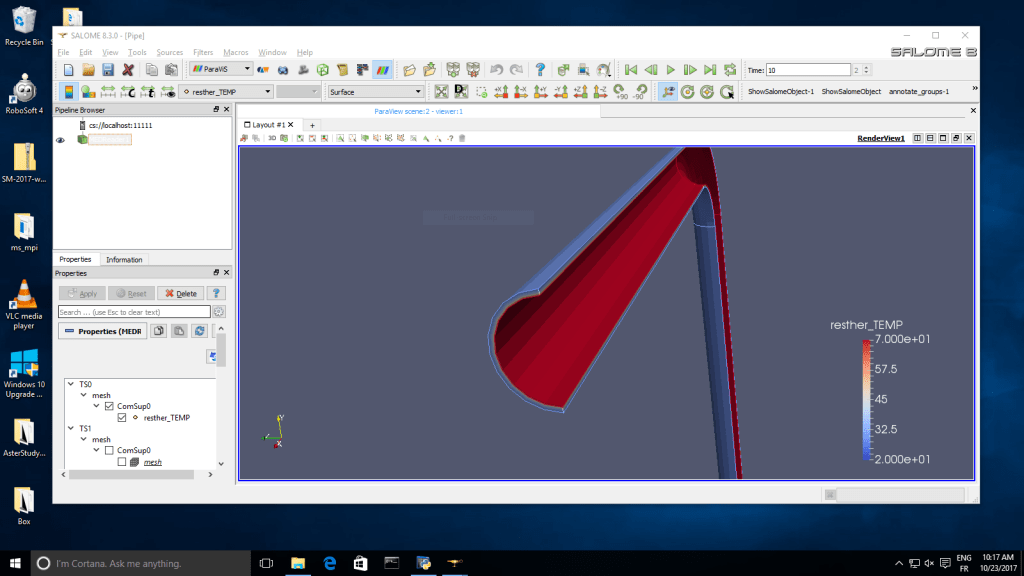Collapse mesh node under TS1
The image size is (1024, 576).
(x=84, y=440)
